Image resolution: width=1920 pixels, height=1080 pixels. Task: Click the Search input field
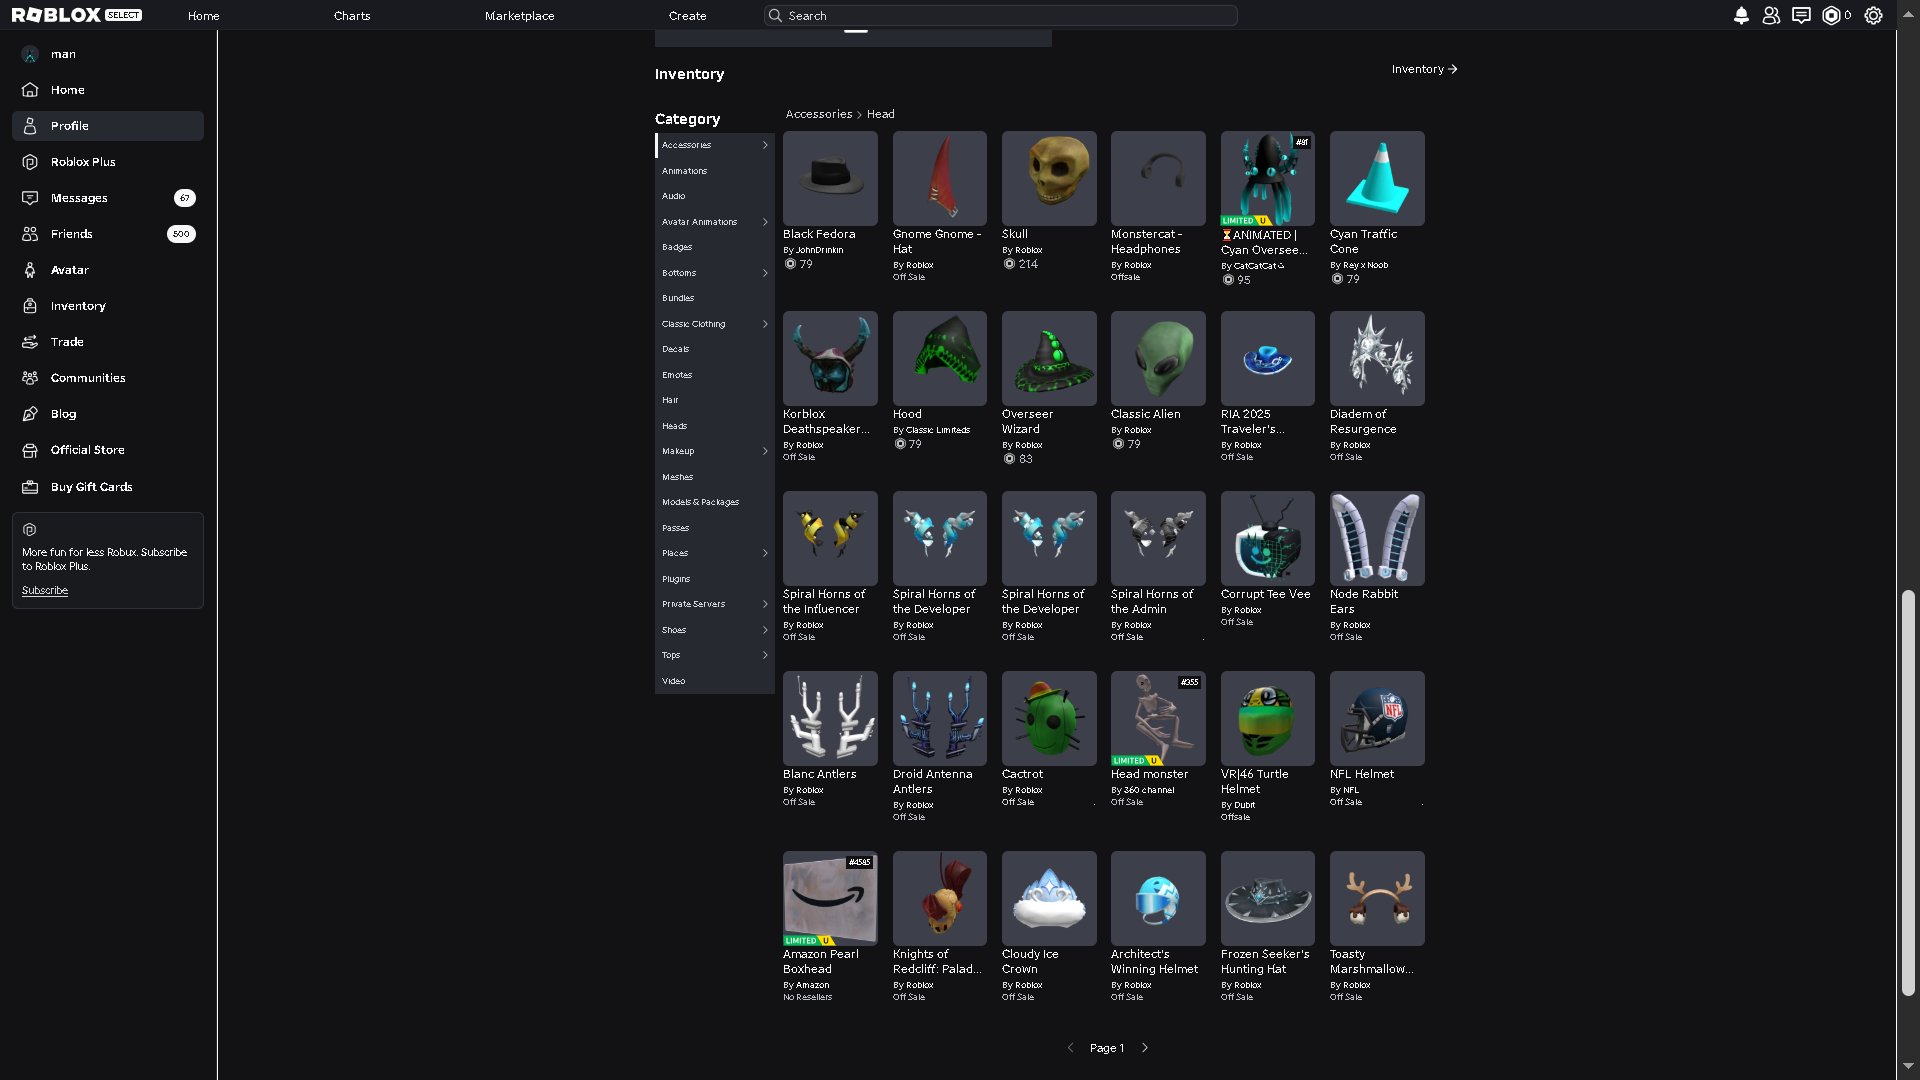[x=1000, y=16]
